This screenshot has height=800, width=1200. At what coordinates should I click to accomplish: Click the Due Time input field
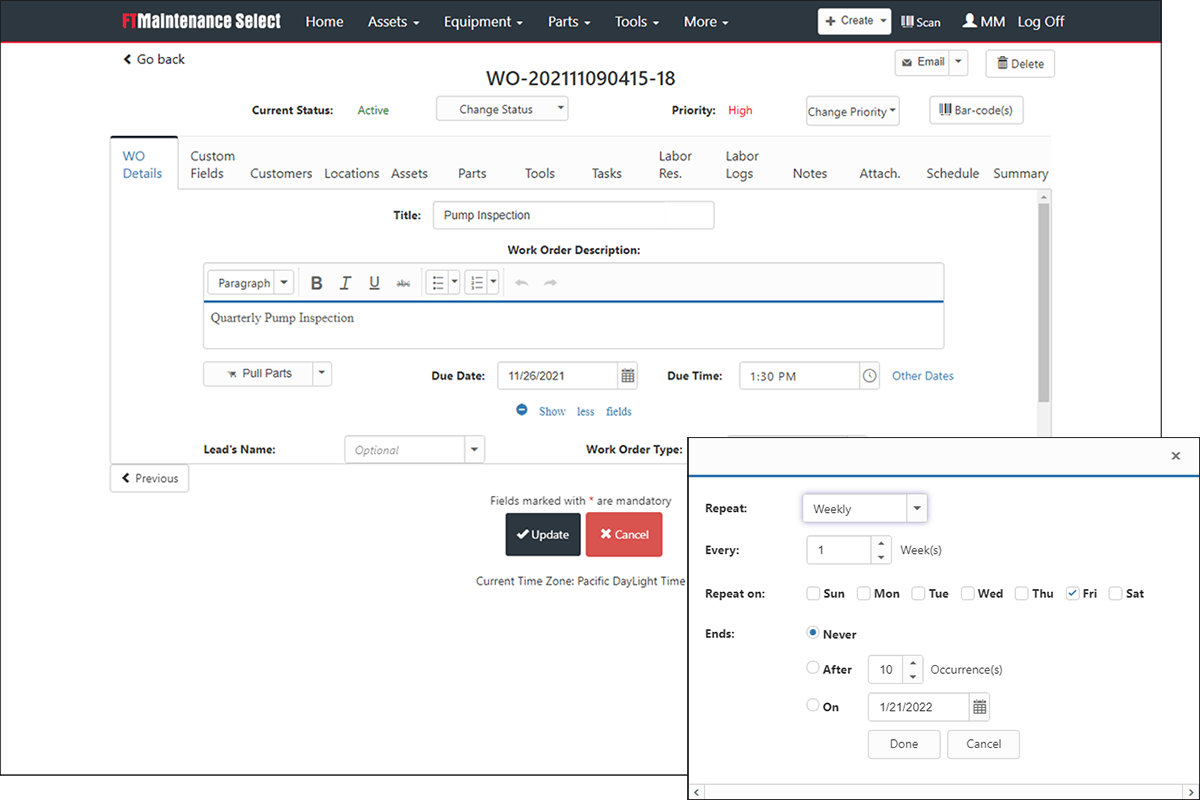pos(799,376)
